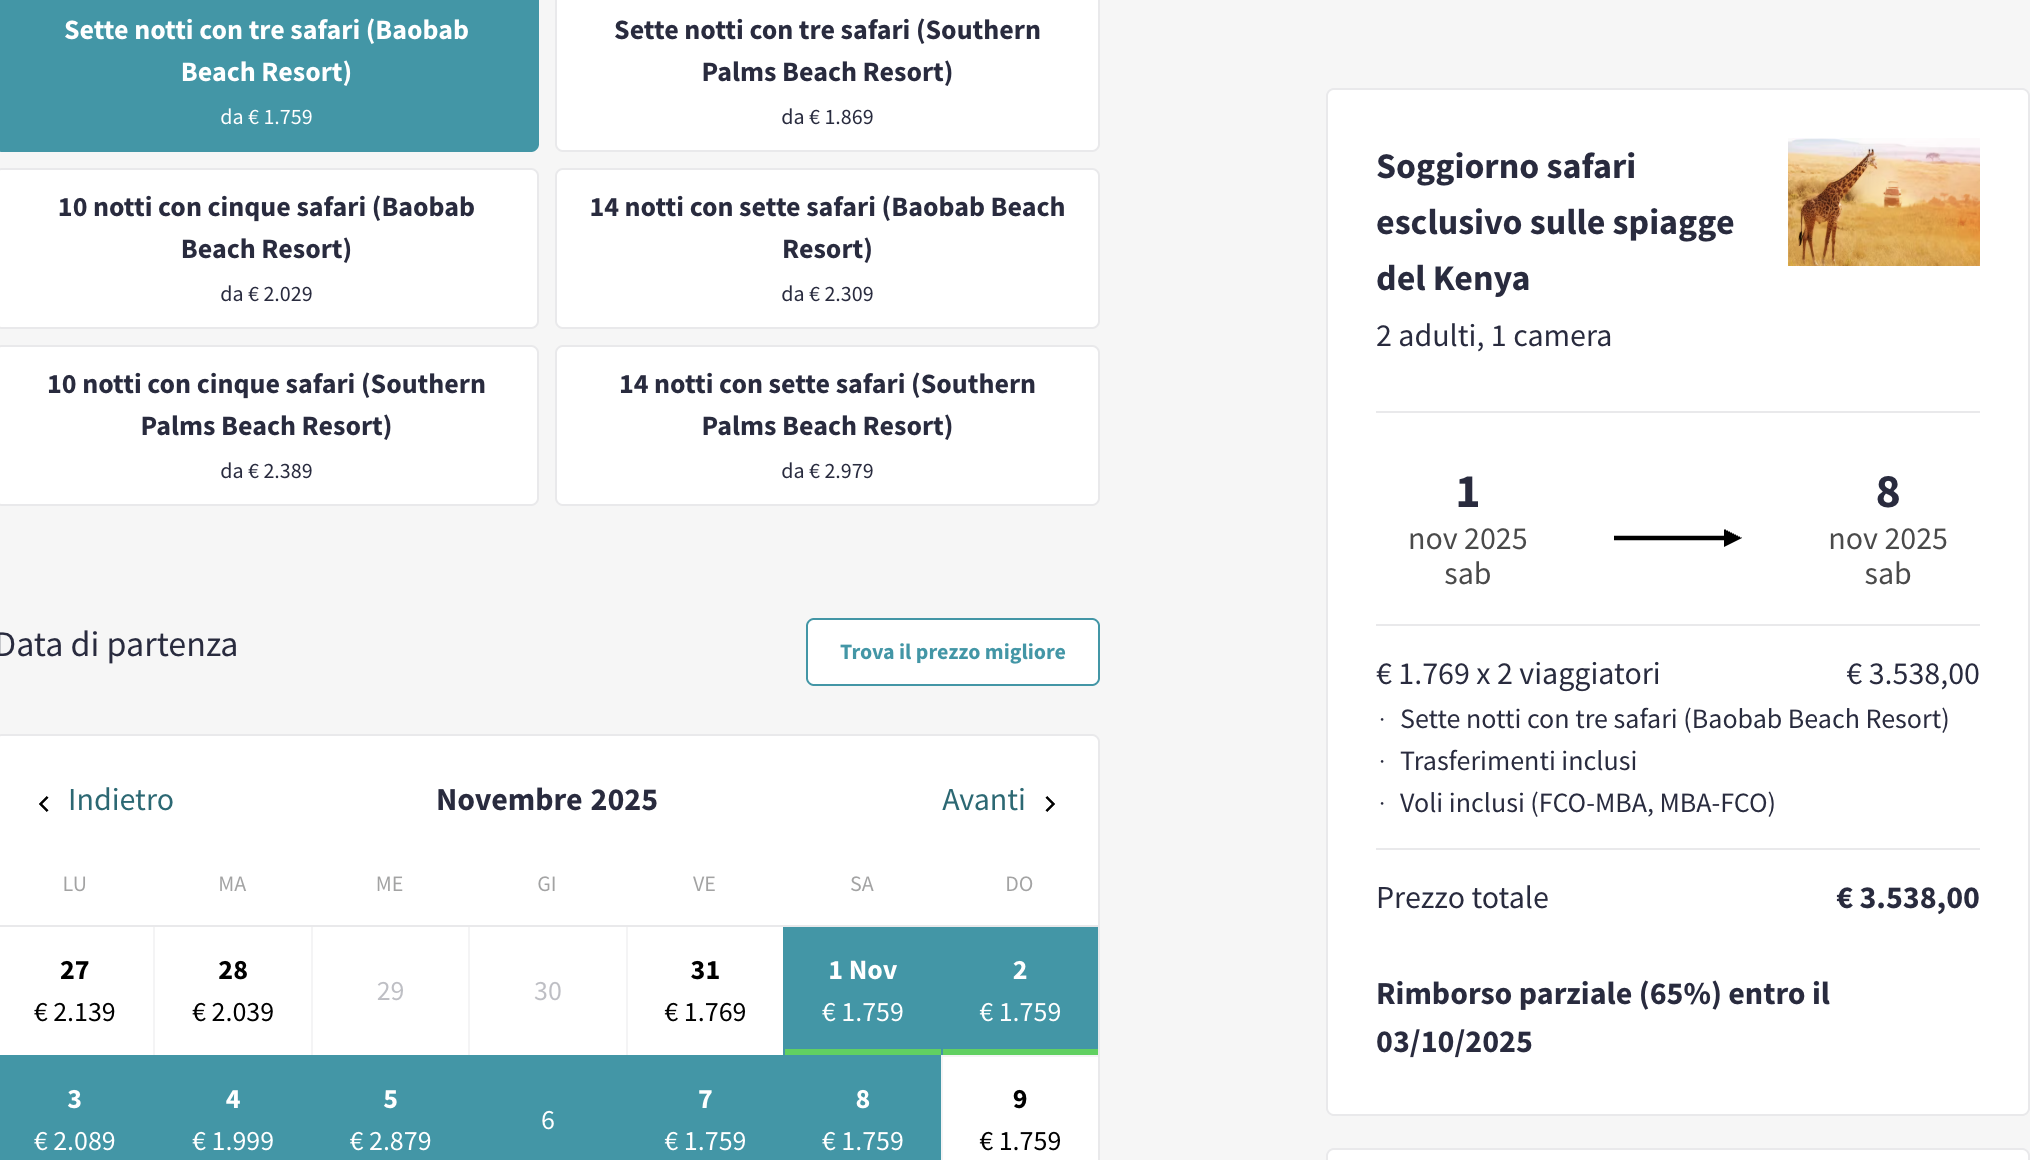The image size is (2030, 1160).
Task: Pick 14 notti con sette safari Baobab package
Action: [827, 248]
